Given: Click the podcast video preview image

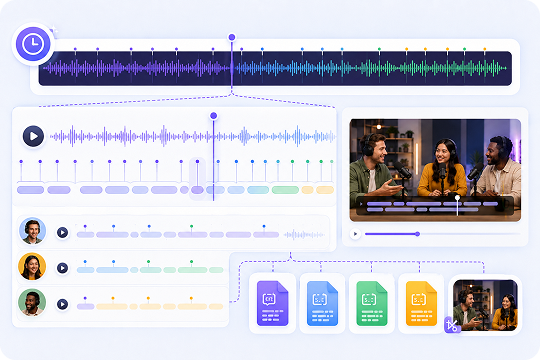Looking at the screenshot, I should pos(435,170).
